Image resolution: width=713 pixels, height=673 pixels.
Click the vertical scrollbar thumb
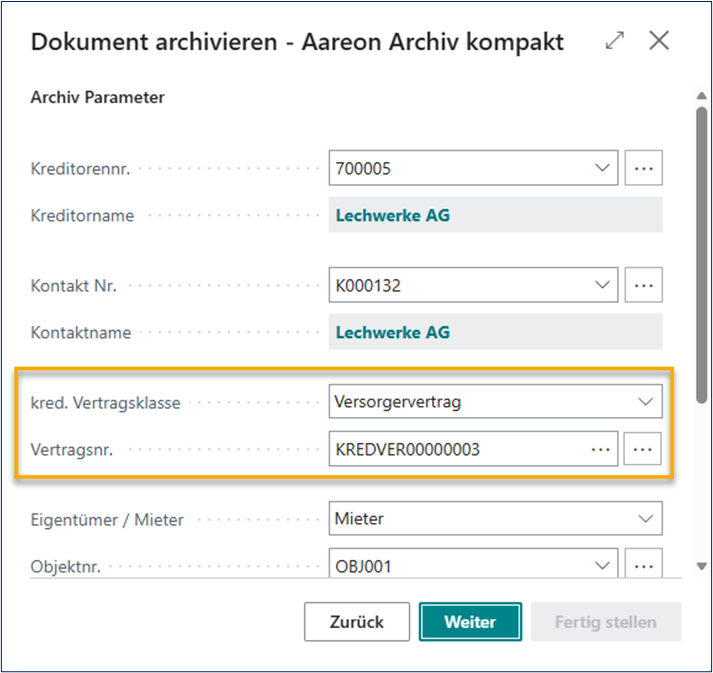click(x=702, y=255)
